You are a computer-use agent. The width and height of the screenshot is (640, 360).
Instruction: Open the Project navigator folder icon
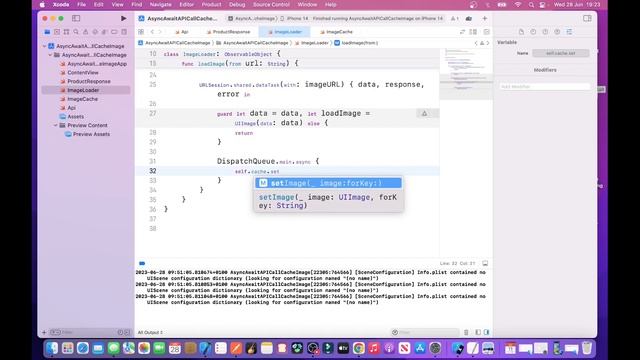coord(47,32)
